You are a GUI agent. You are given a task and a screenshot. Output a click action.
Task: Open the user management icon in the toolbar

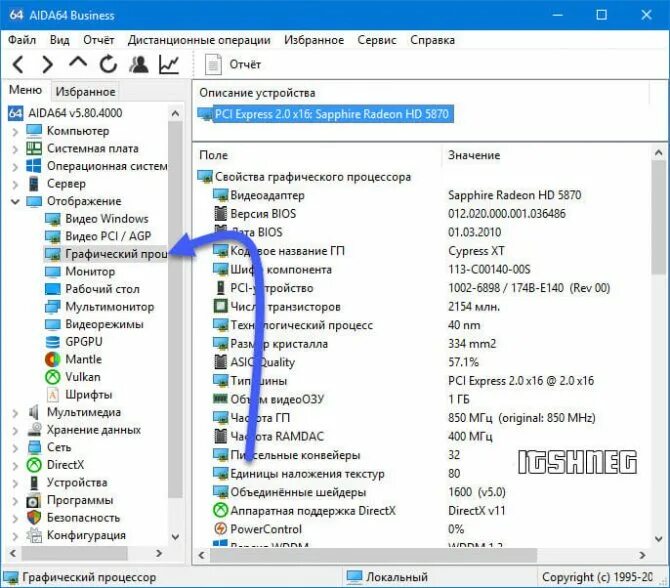[x=138, y=65]
